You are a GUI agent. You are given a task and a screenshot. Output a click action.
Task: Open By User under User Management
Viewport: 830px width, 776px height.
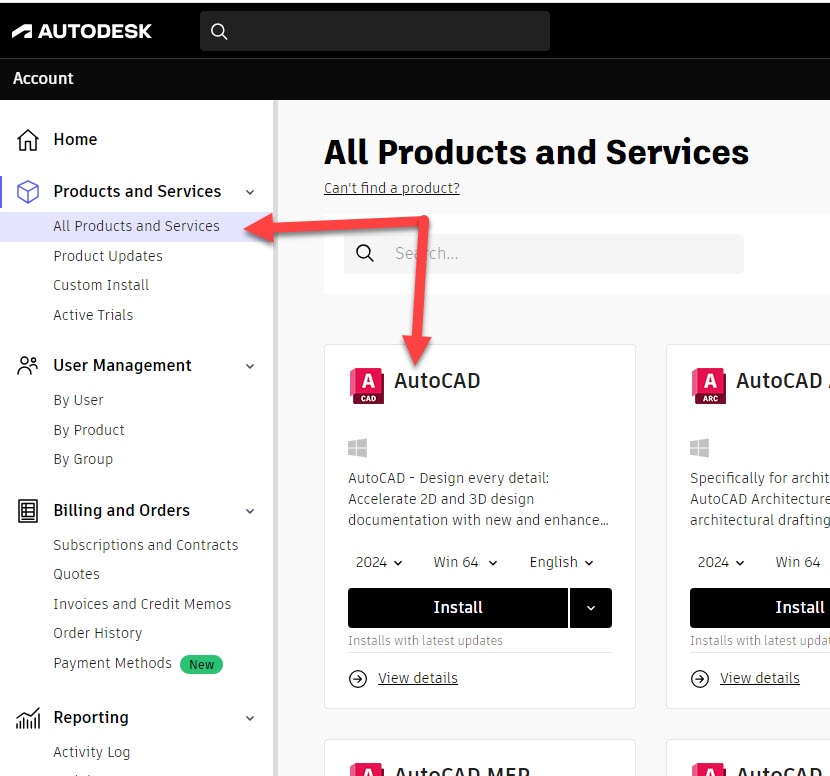[78, 400]
